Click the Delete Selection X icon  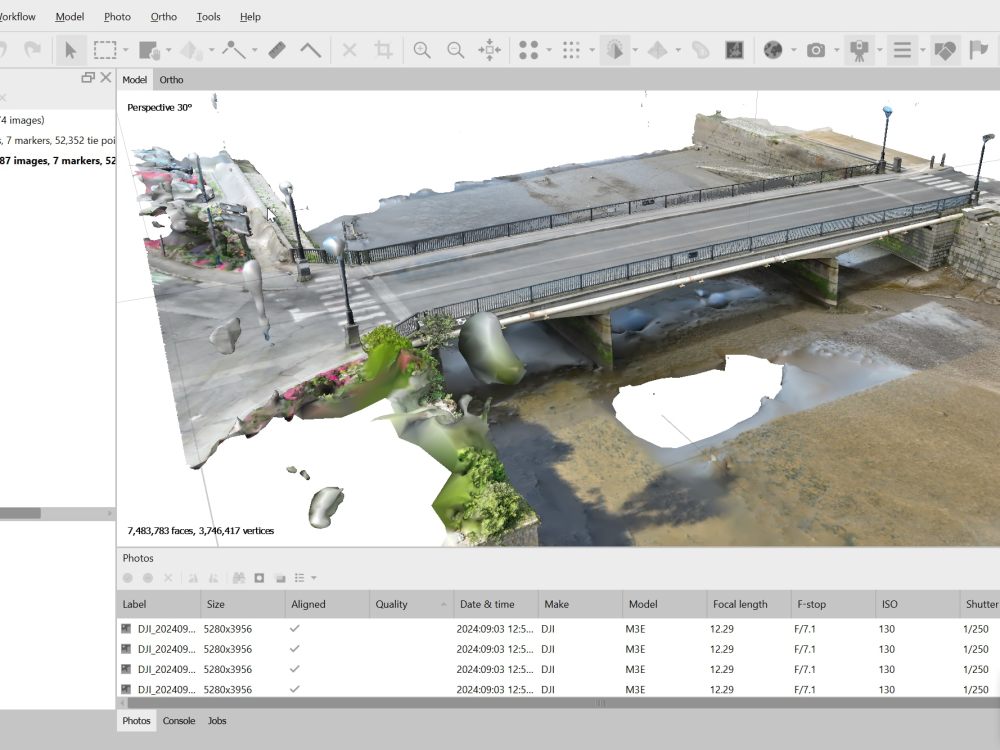349,50
